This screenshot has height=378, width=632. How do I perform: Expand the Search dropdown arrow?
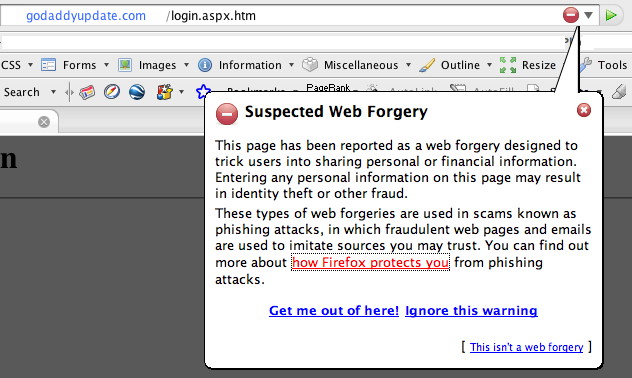[53, 92]
